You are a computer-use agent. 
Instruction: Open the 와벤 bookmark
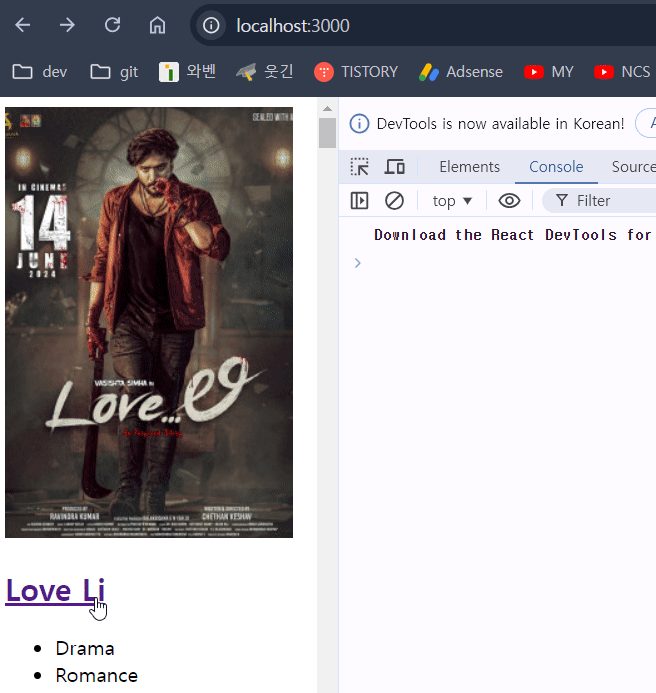click(x=187, y=72)
